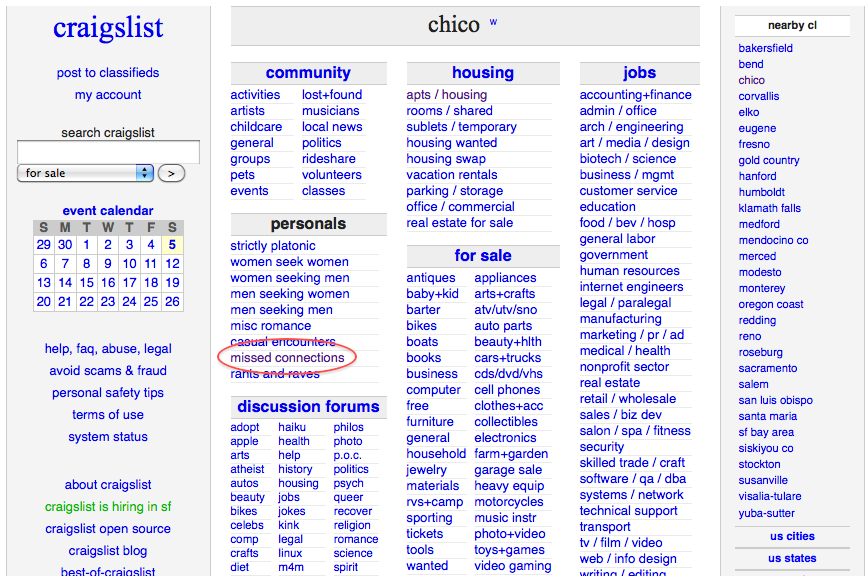Open accounting+finance jobs link
868x576 pixels.
pyautogui.click(x=636, y=95)
